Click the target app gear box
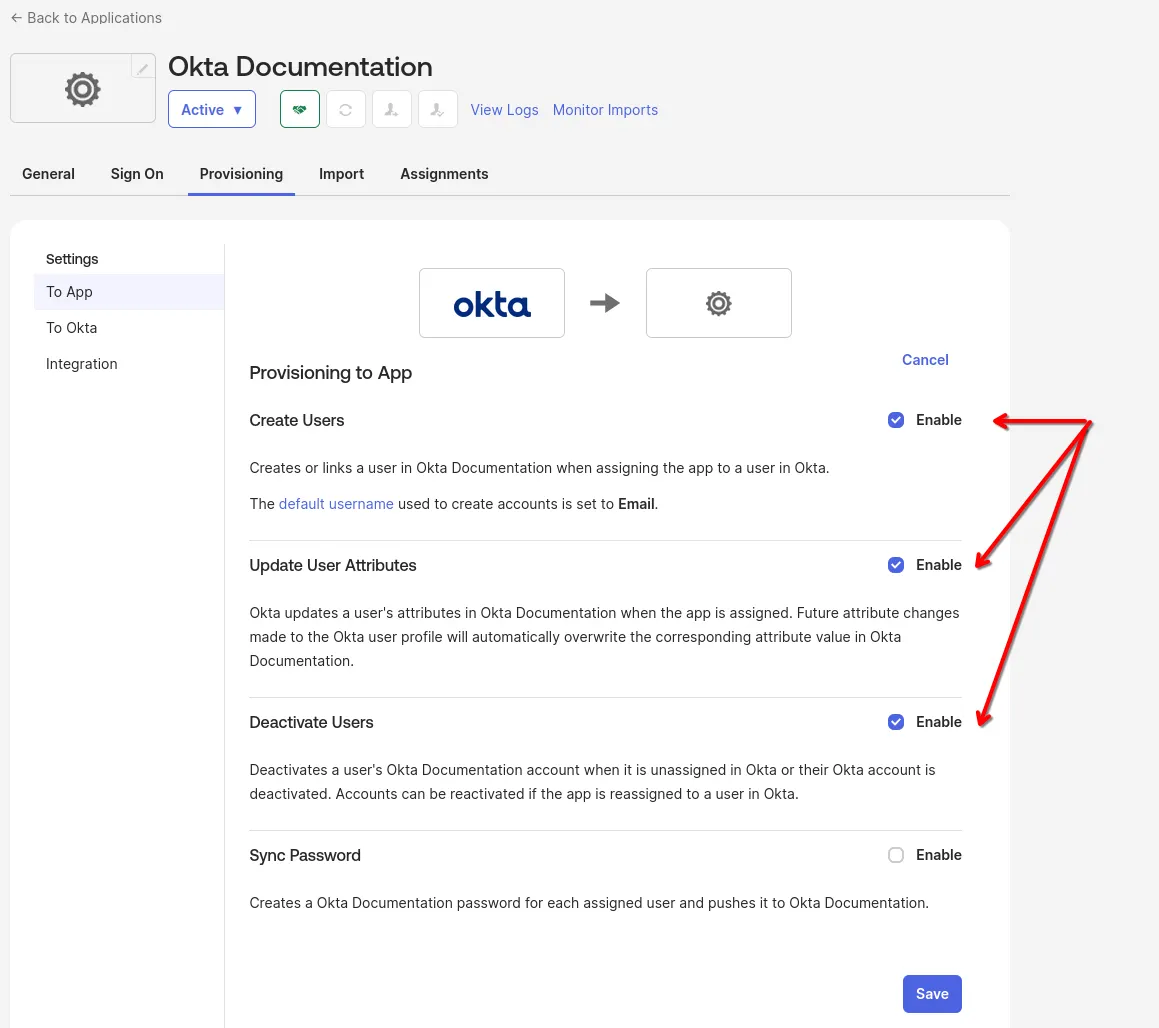The height and width of the screenshot is (1028, 1159). pyautogui.click(x=718, y=303)
